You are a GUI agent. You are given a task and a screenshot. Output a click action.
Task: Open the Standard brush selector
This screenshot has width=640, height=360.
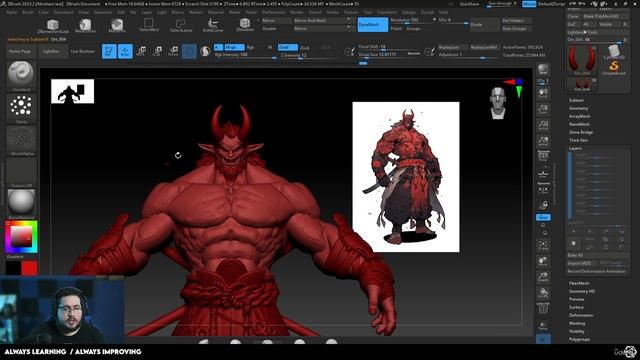[x=21, y=76]
